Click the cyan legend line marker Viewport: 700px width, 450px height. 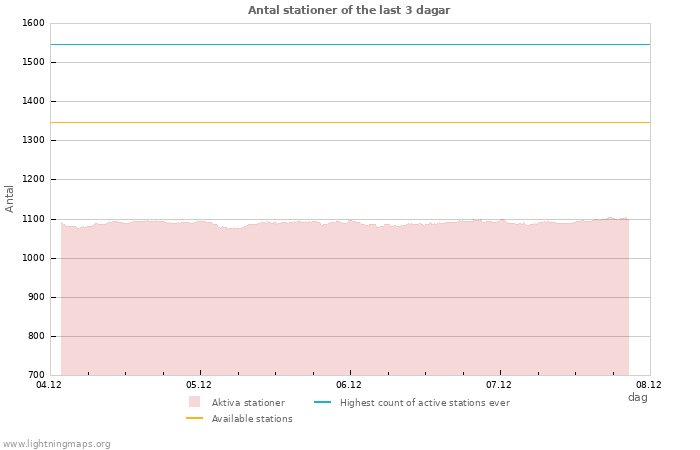[x=322, y=403]
